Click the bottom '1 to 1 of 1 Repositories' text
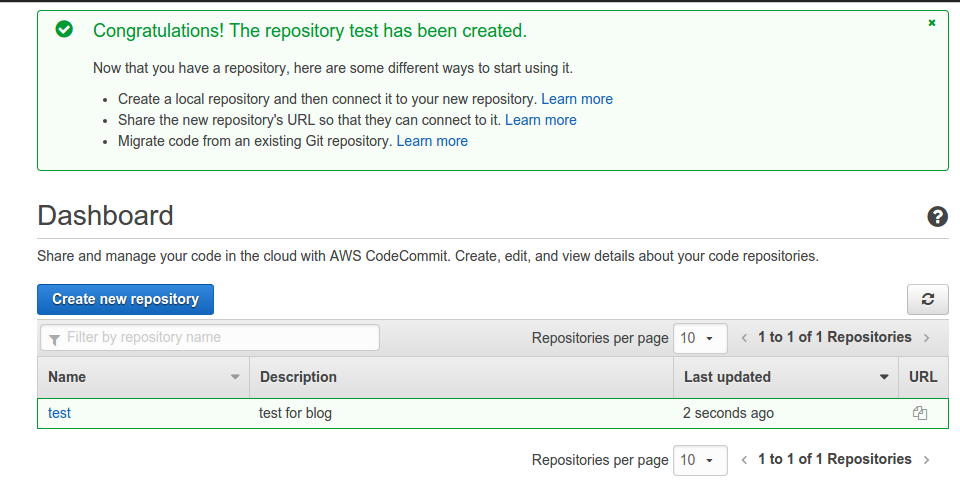This screenshot has width=960, height=488. (x=834, y=459)
